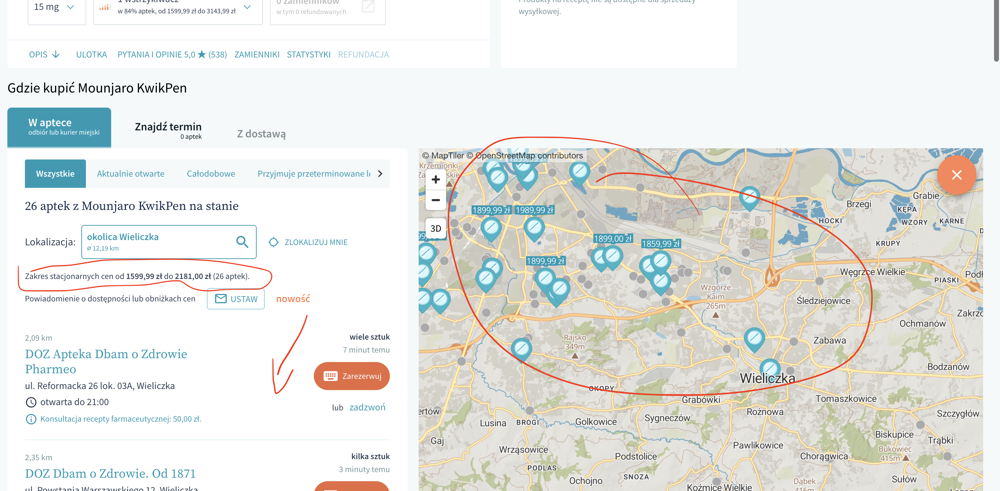Zoom out with the map minus button
This screenshot has width=1000, height=491.
pos(436,200)
